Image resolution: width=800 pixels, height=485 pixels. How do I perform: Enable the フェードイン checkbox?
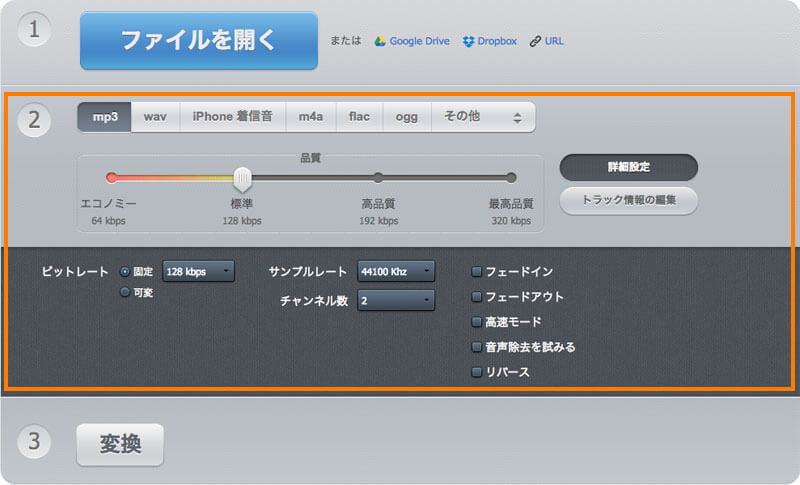point(477,271)
